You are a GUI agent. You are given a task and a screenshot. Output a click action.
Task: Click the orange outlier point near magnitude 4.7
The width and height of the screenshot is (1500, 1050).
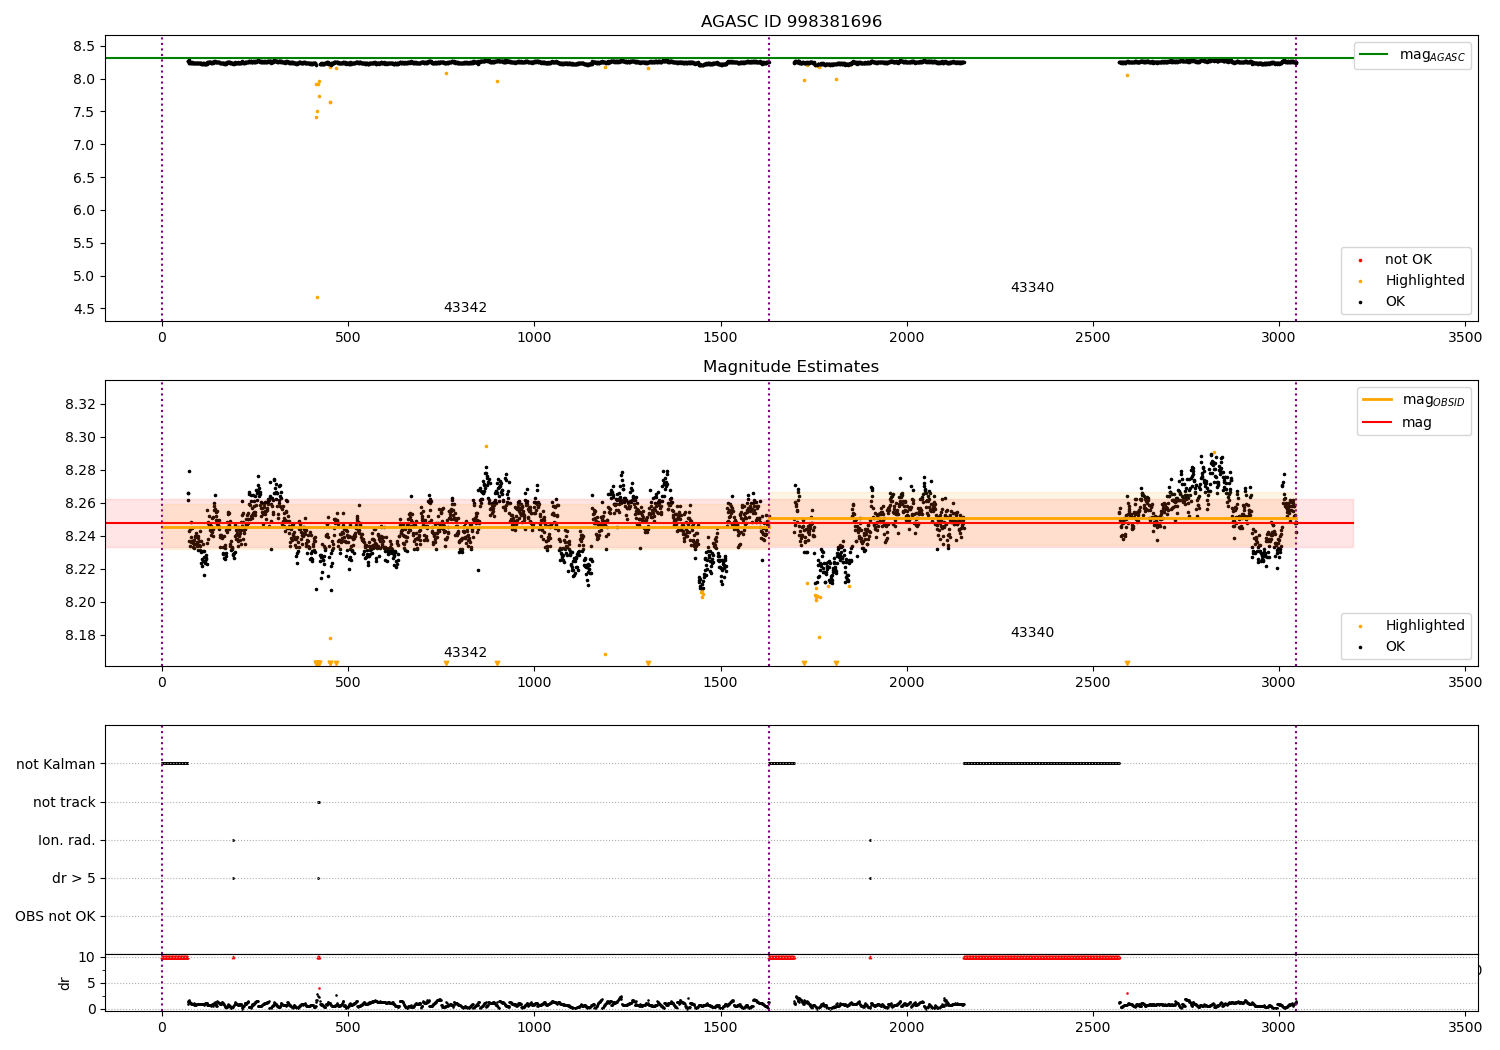click(x=317, y=297)
